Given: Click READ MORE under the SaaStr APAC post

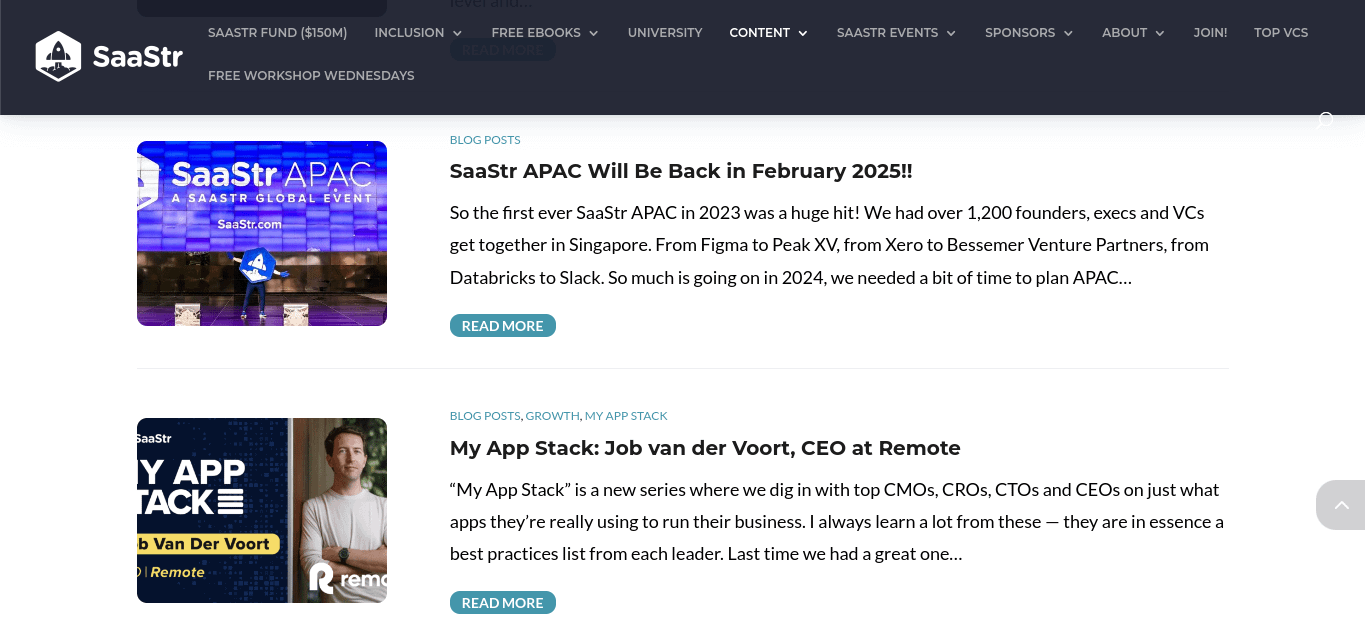Looking at the screenshot, I should pos(502,325).
